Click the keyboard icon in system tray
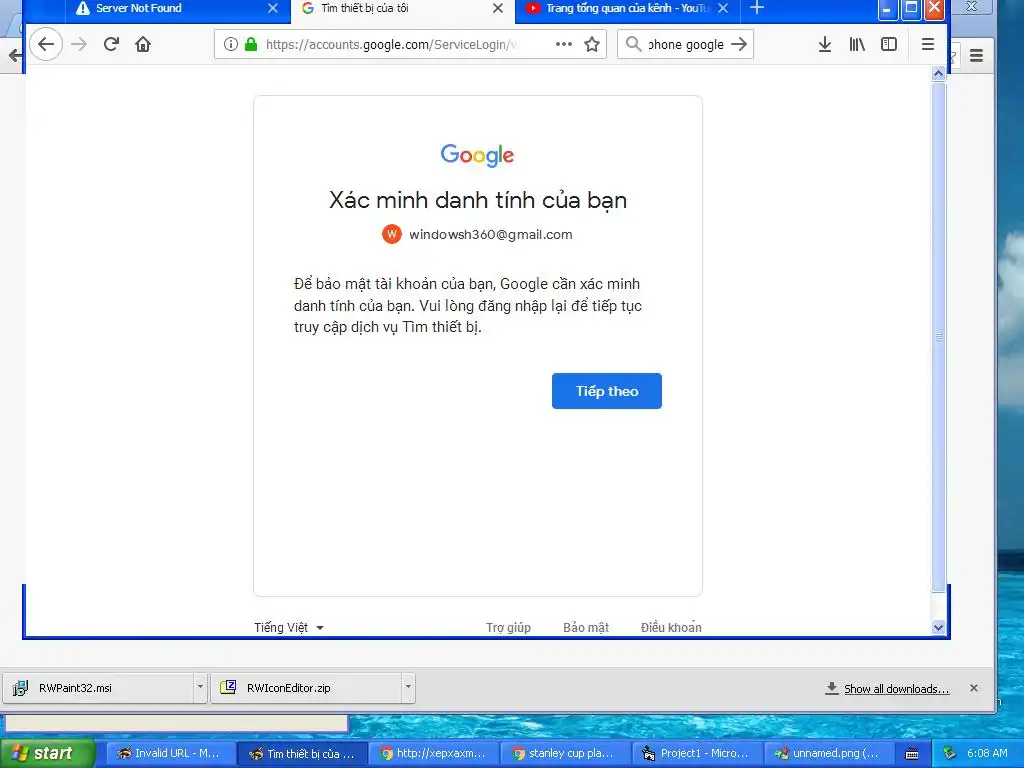 point(912,754)
